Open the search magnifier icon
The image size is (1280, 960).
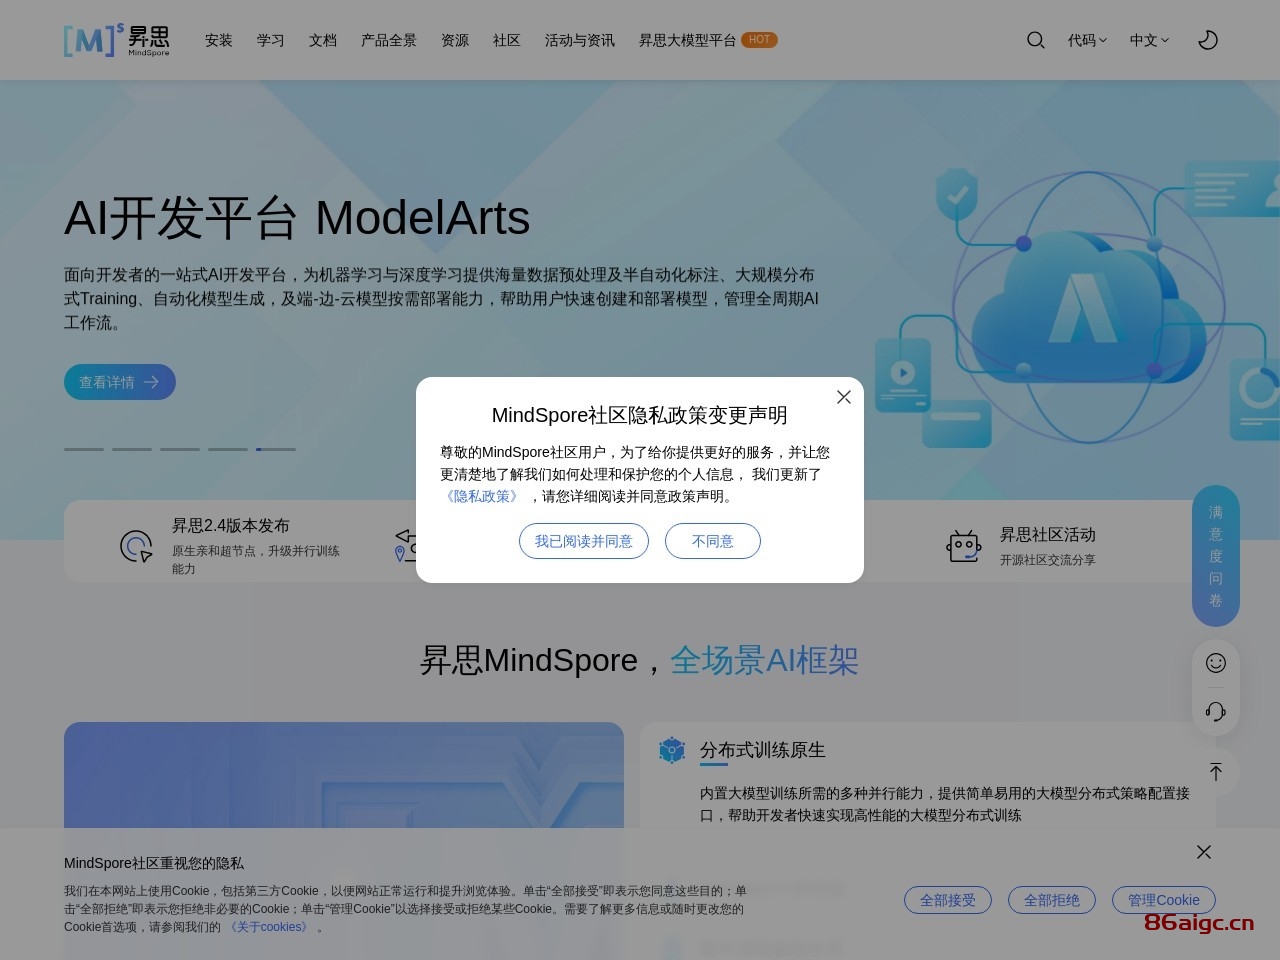point(1036,40)
